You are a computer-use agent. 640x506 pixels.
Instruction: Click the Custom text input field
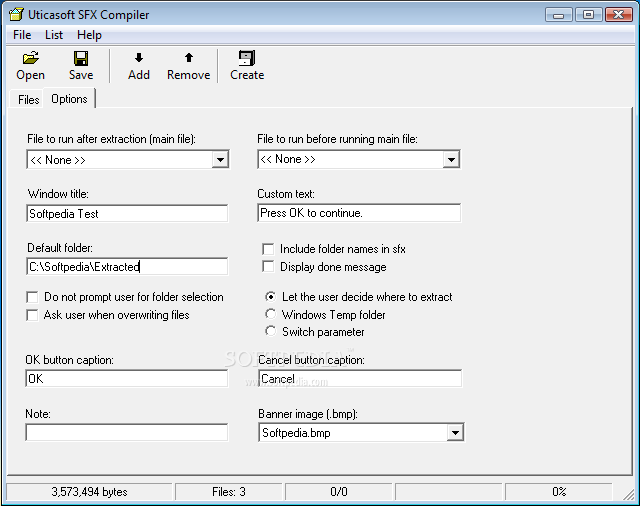(x=359, y=213)
